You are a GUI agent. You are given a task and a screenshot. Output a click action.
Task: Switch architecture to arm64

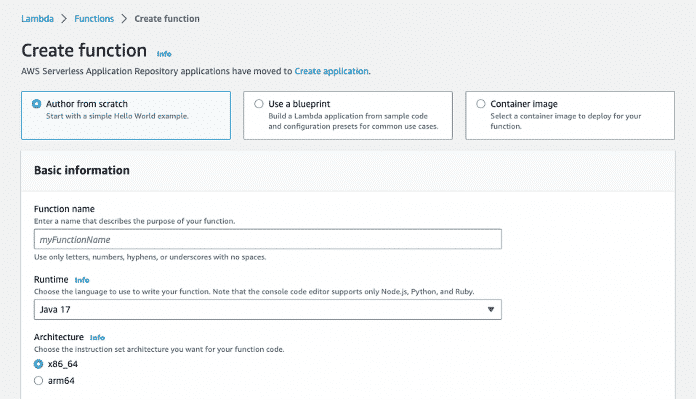39,381
